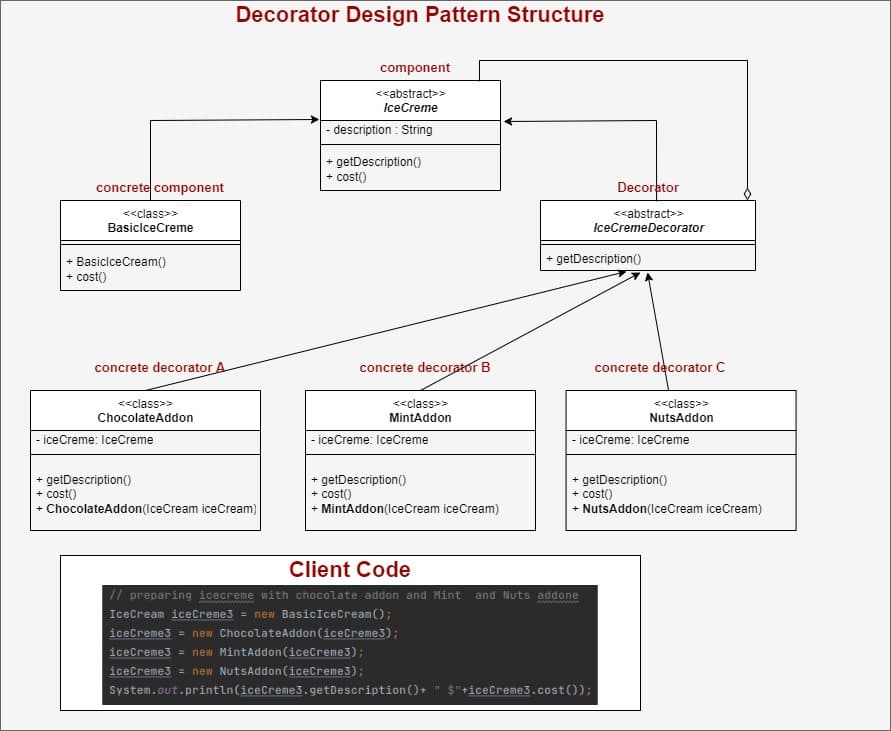Select the ChocolateAddon class name
Viewport: 891px width, 731px height.
point(145,418)
